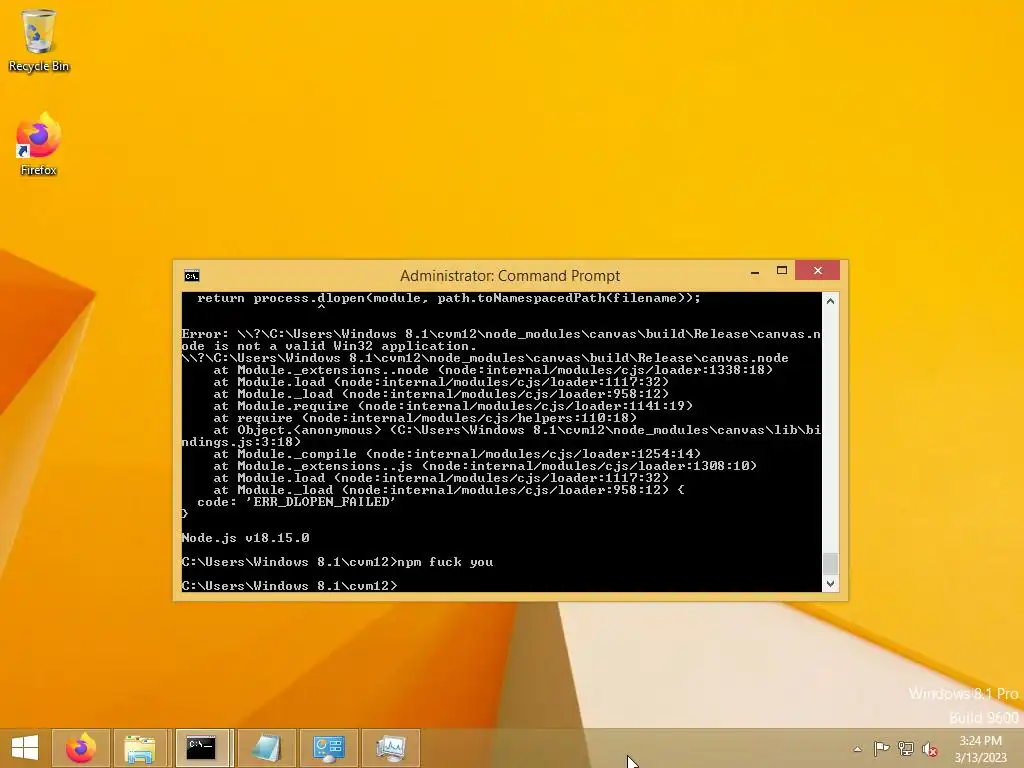Click the Command Prompt title bar system icon
The image size is (1024, 768).
tap(191, 276)
